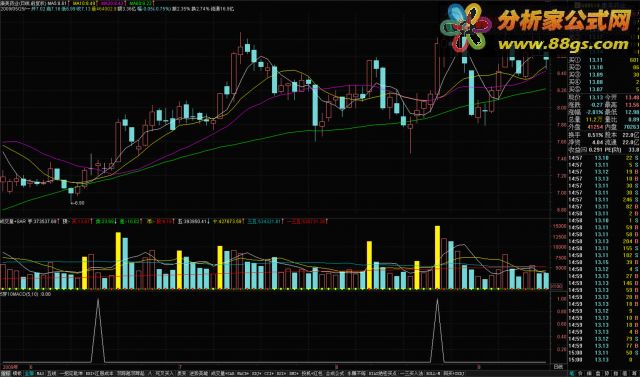This screenshot has height=377, width=640.
Task: Click the first white signal spike in bottom pane
Action: tap(98, 330)
